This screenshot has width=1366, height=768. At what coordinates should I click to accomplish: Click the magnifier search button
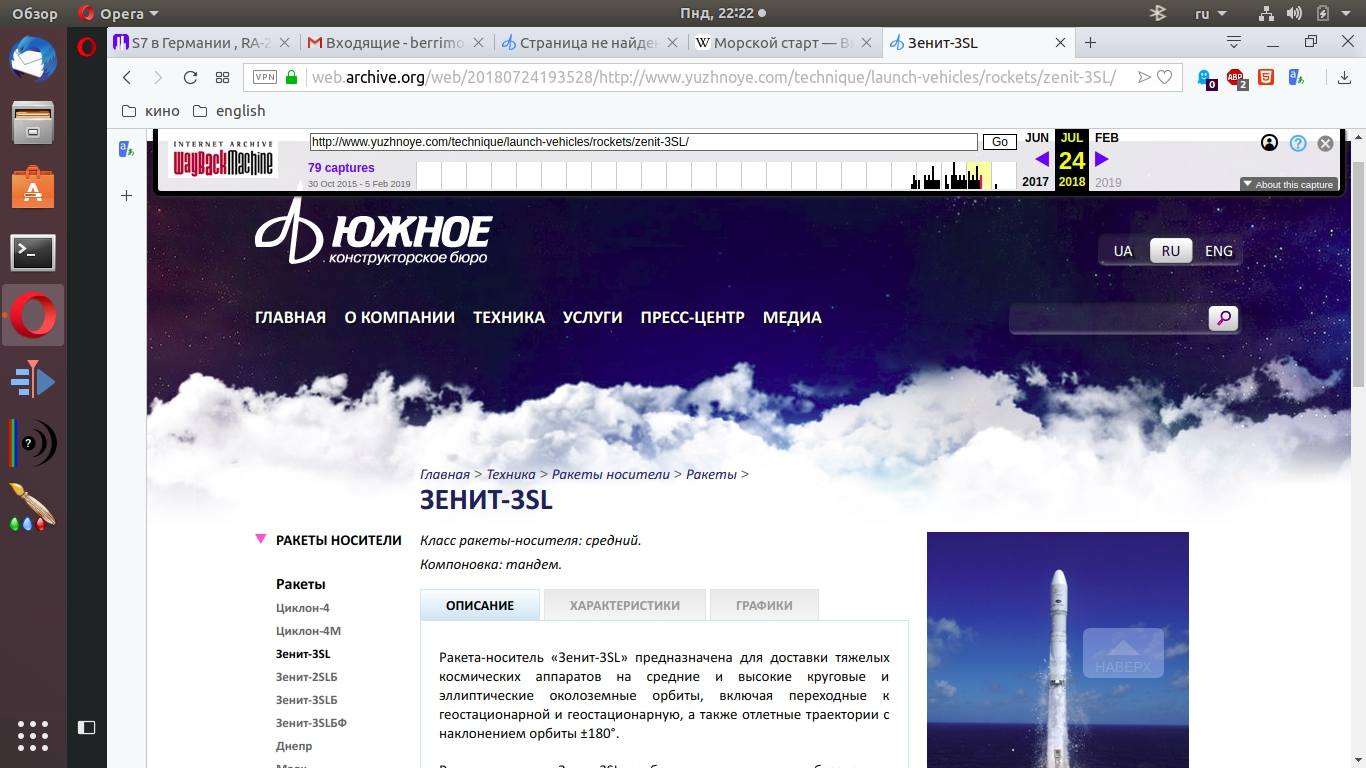coord(1223,319)
